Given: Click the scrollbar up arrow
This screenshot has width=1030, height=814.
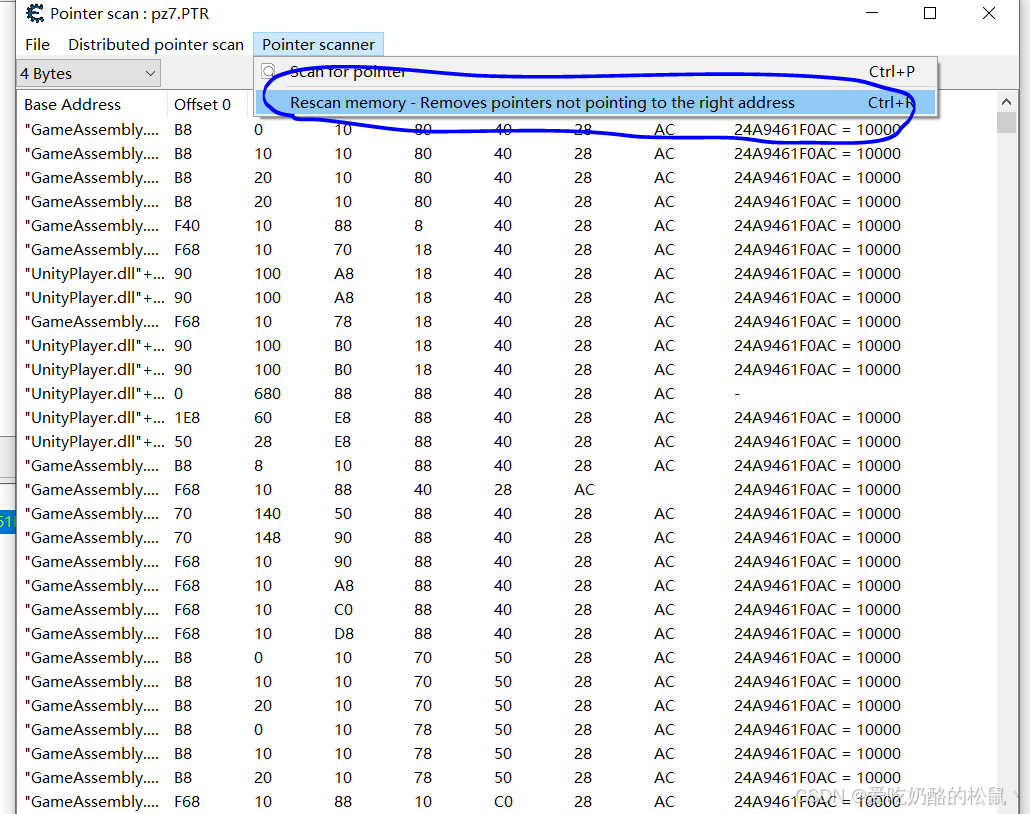Looking at the screenshot, I should 1006,101.
